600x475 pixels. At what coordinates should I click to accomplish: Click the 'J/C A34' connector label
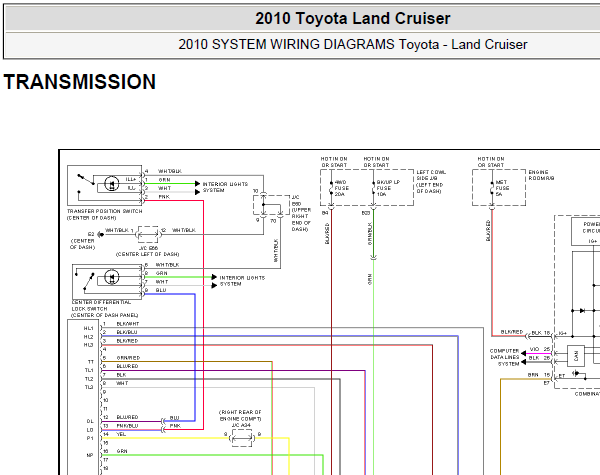(241, 425)
